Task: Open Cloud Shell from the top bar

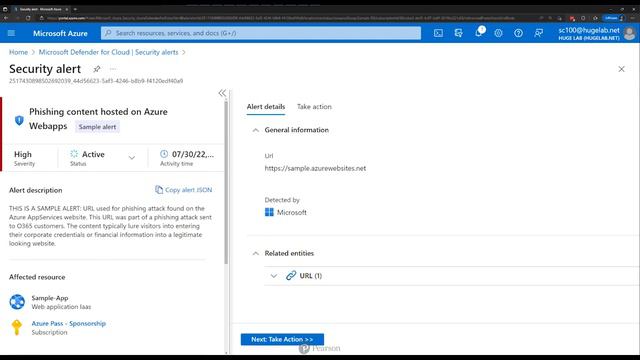Action: [x=438, y=33]
